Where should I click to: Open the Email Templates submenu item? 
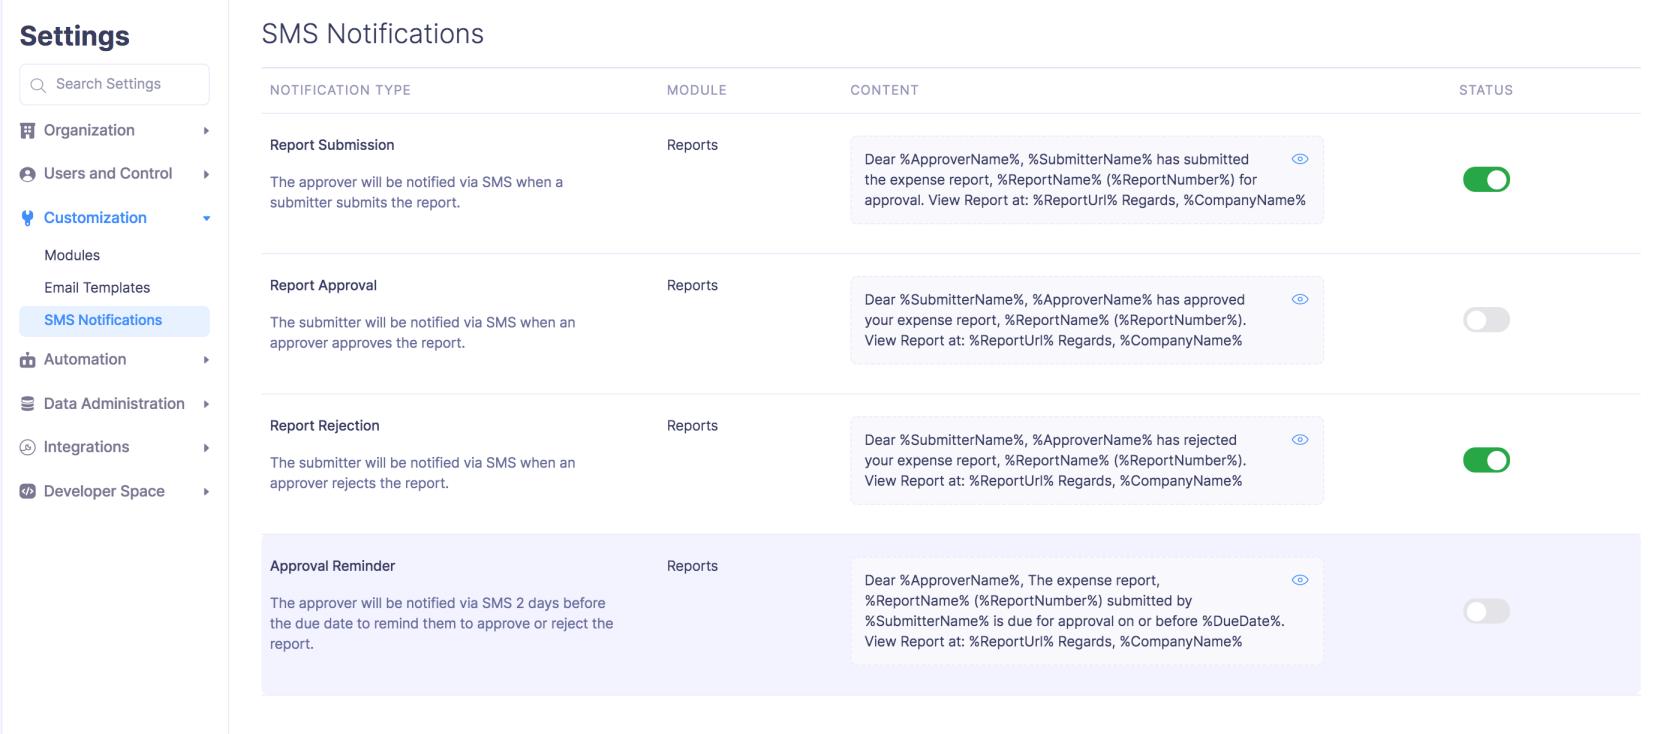(x=97, y=288)
